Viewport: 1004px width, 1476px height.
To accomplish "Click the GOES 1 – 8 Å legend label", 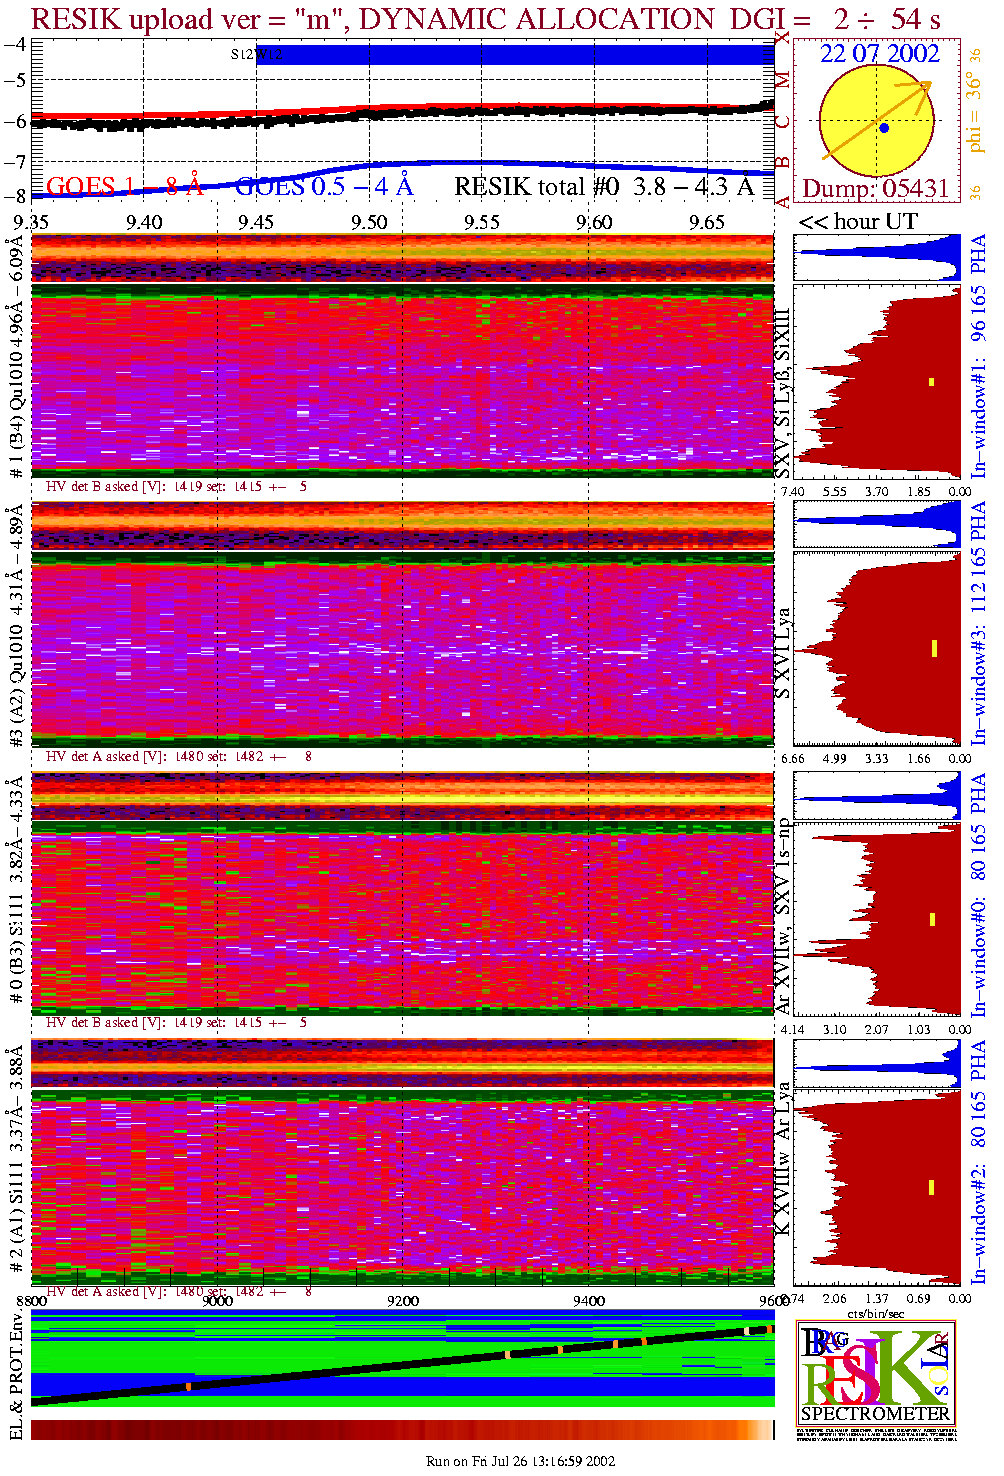I will pos(124,187).
